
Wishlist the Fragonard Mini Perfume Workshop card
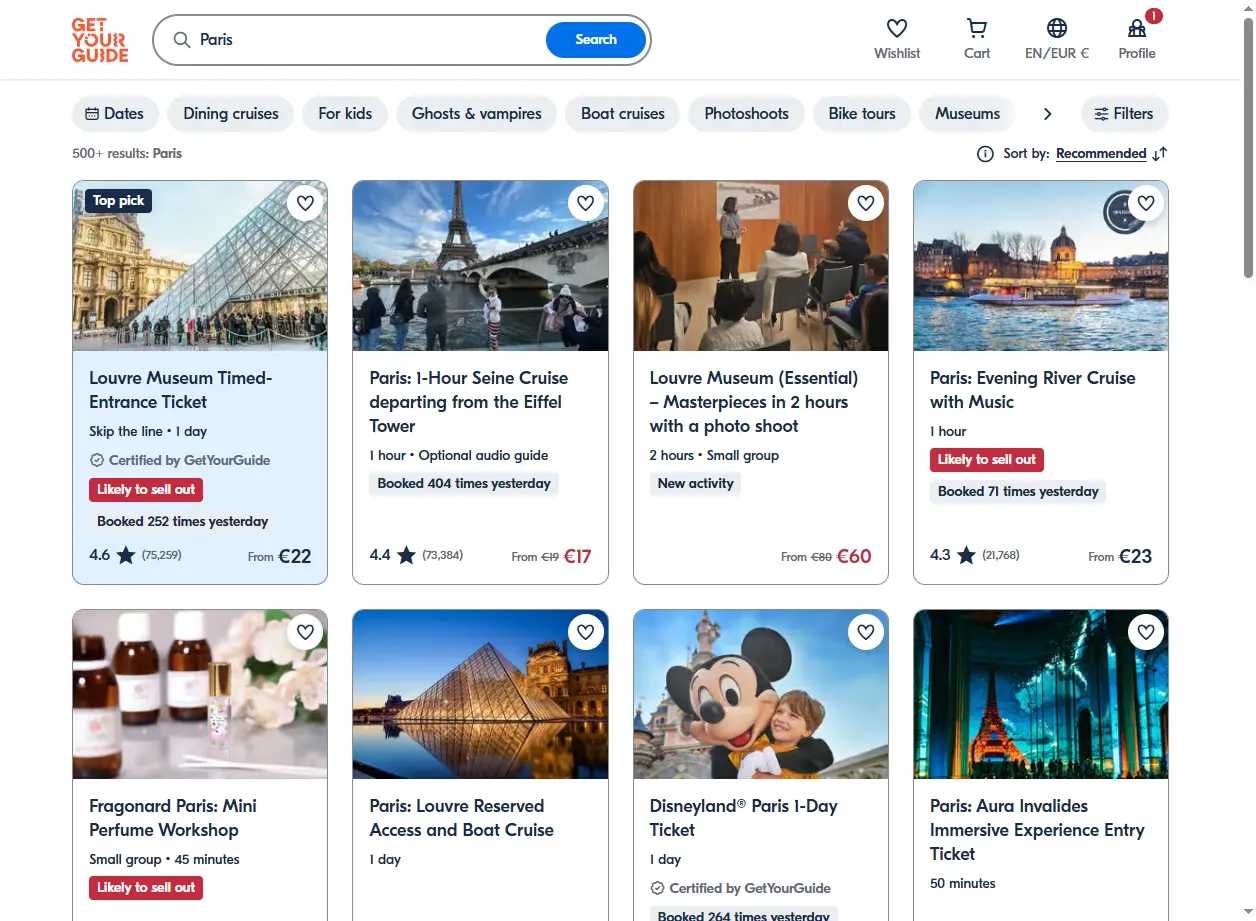pos(306,631)
